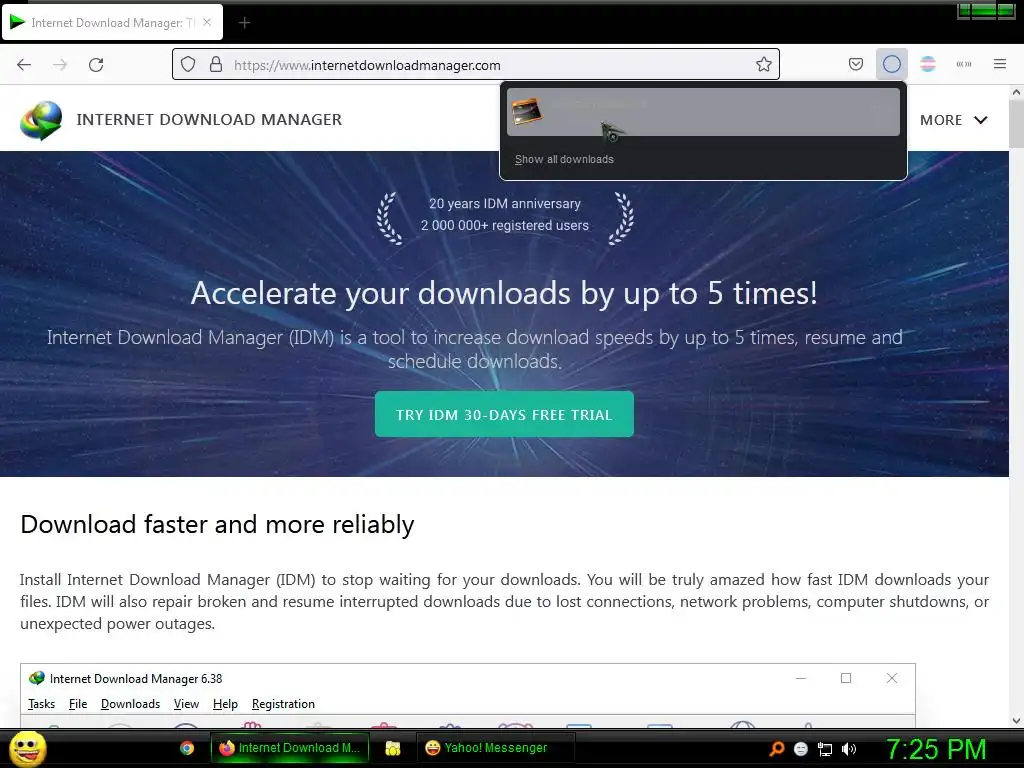Open Registration menu in the IDM screenshot

point(283,703)
